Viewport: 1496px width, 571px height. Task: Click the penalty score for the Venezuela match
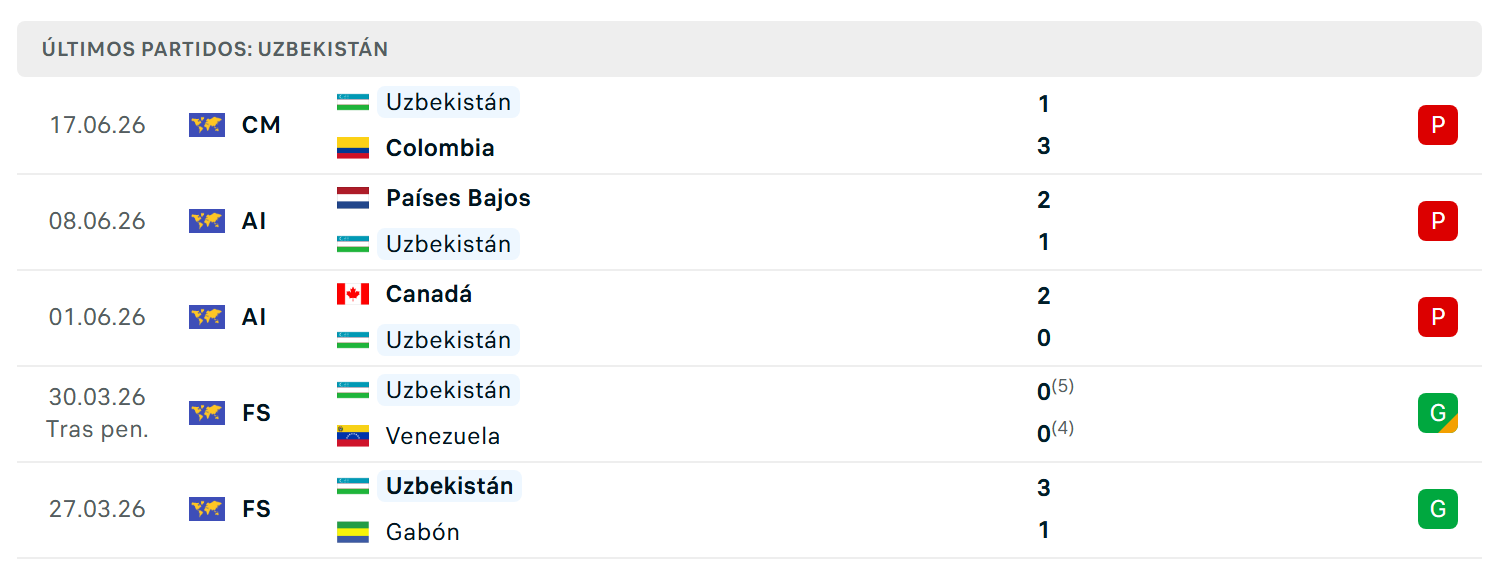(x=1062, y=428)
